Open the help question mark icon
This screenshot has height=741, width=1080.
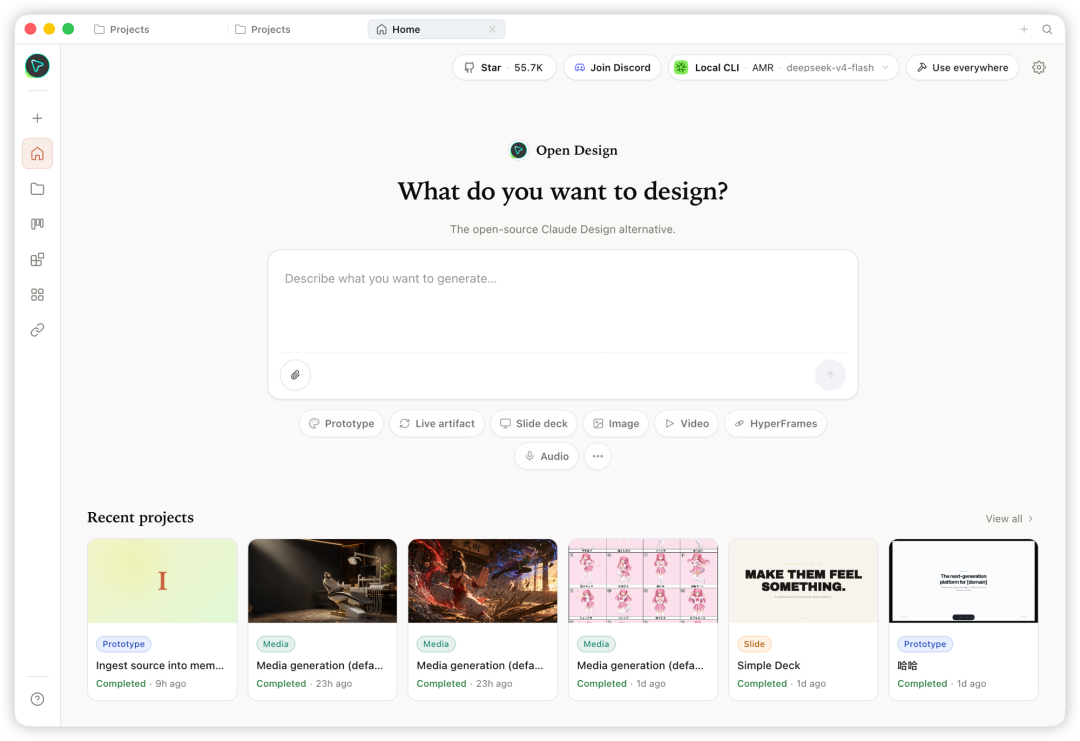pos(37,699)
